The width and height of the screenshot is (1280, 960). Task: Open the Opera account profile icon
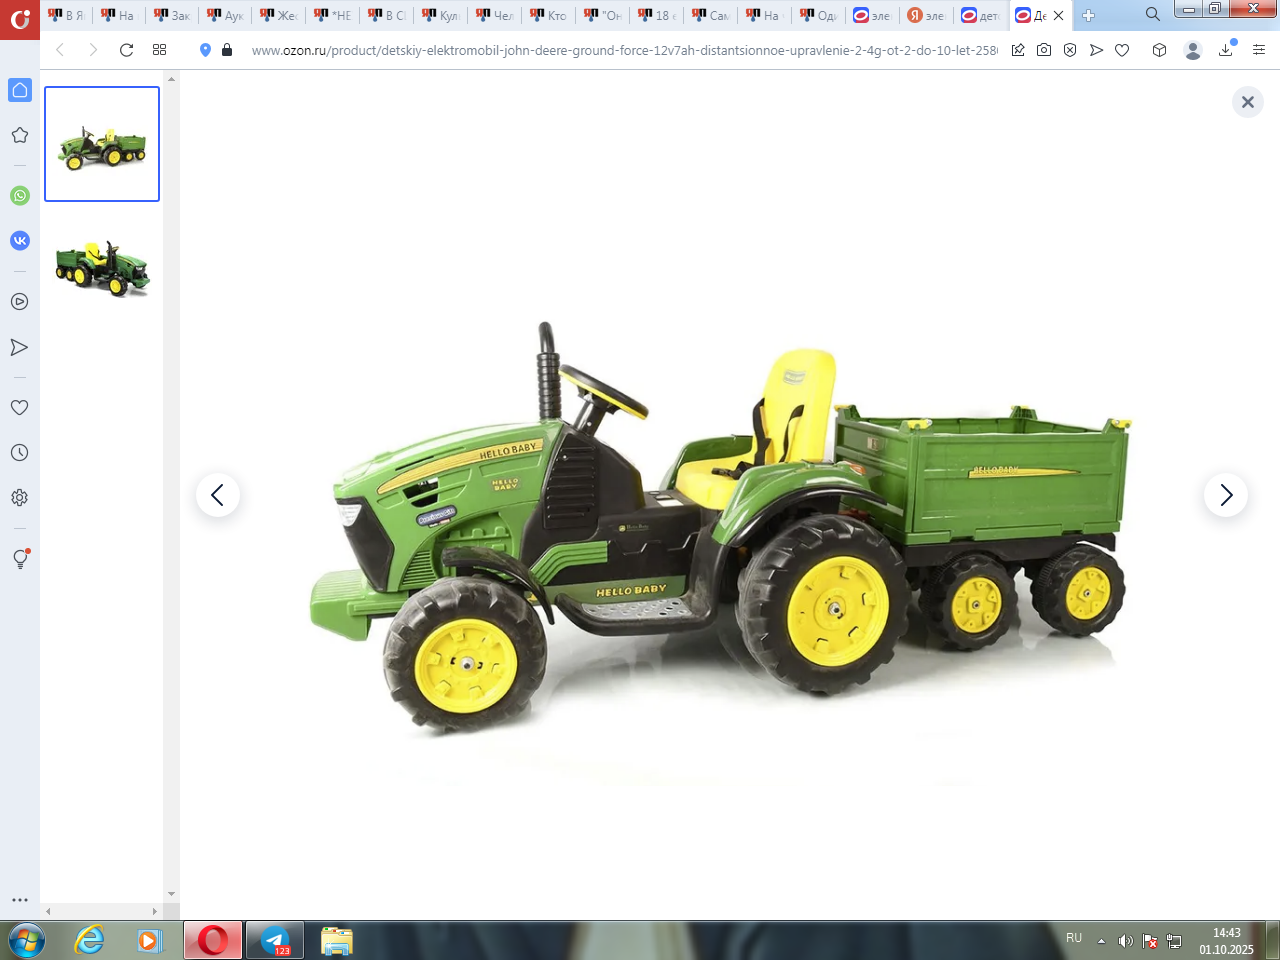tap(1192, 50)
